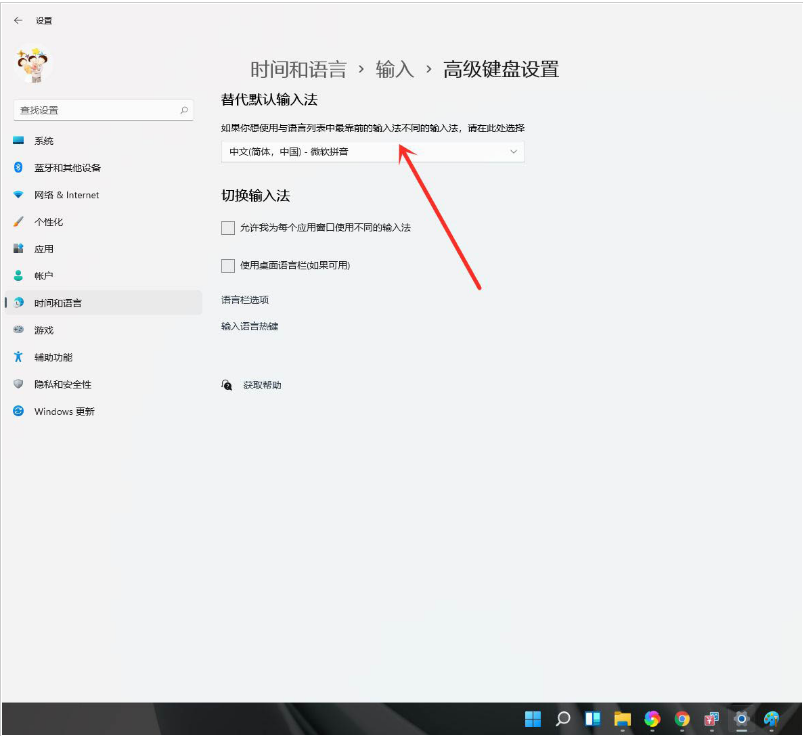803x736 pixels.
Task: Open 语言栏选项 link
Action: 245,300
